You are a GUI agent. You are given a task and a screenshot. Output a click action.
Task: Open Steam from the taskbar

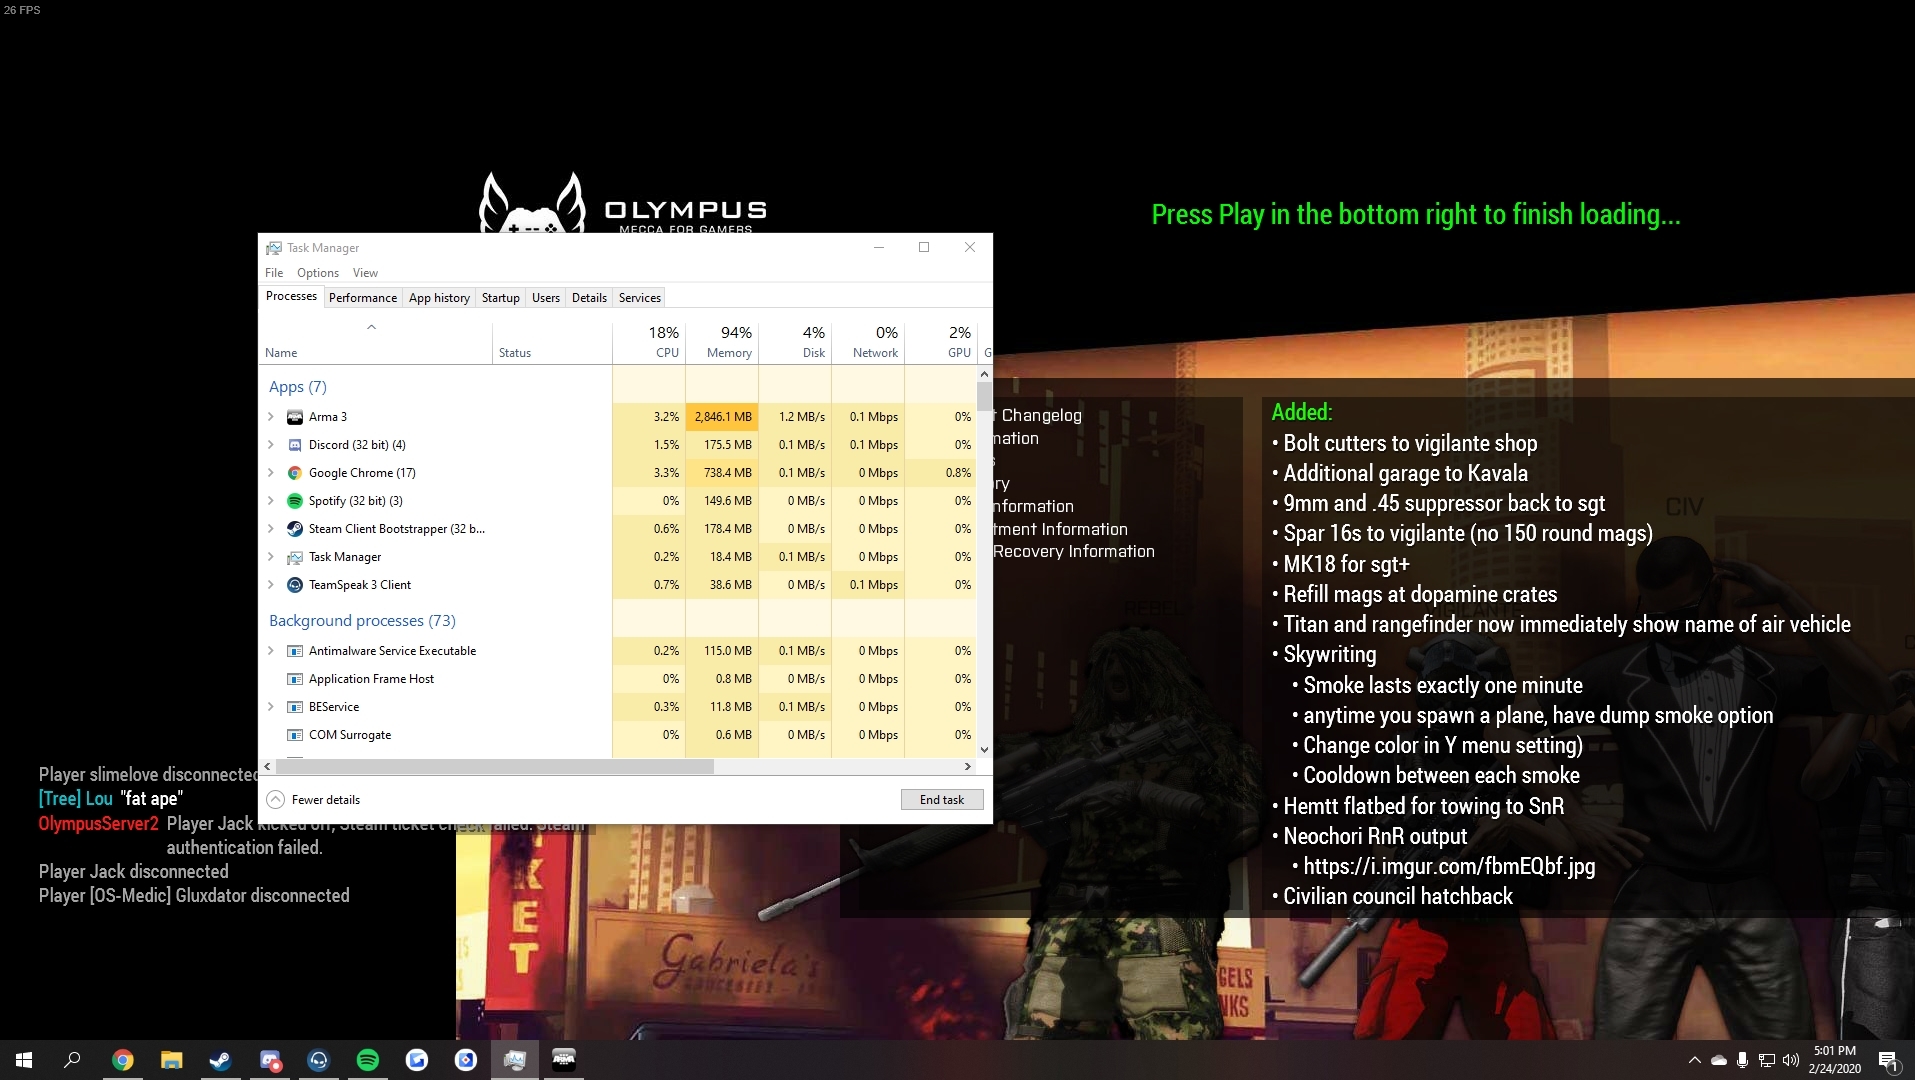(221, 1060)
